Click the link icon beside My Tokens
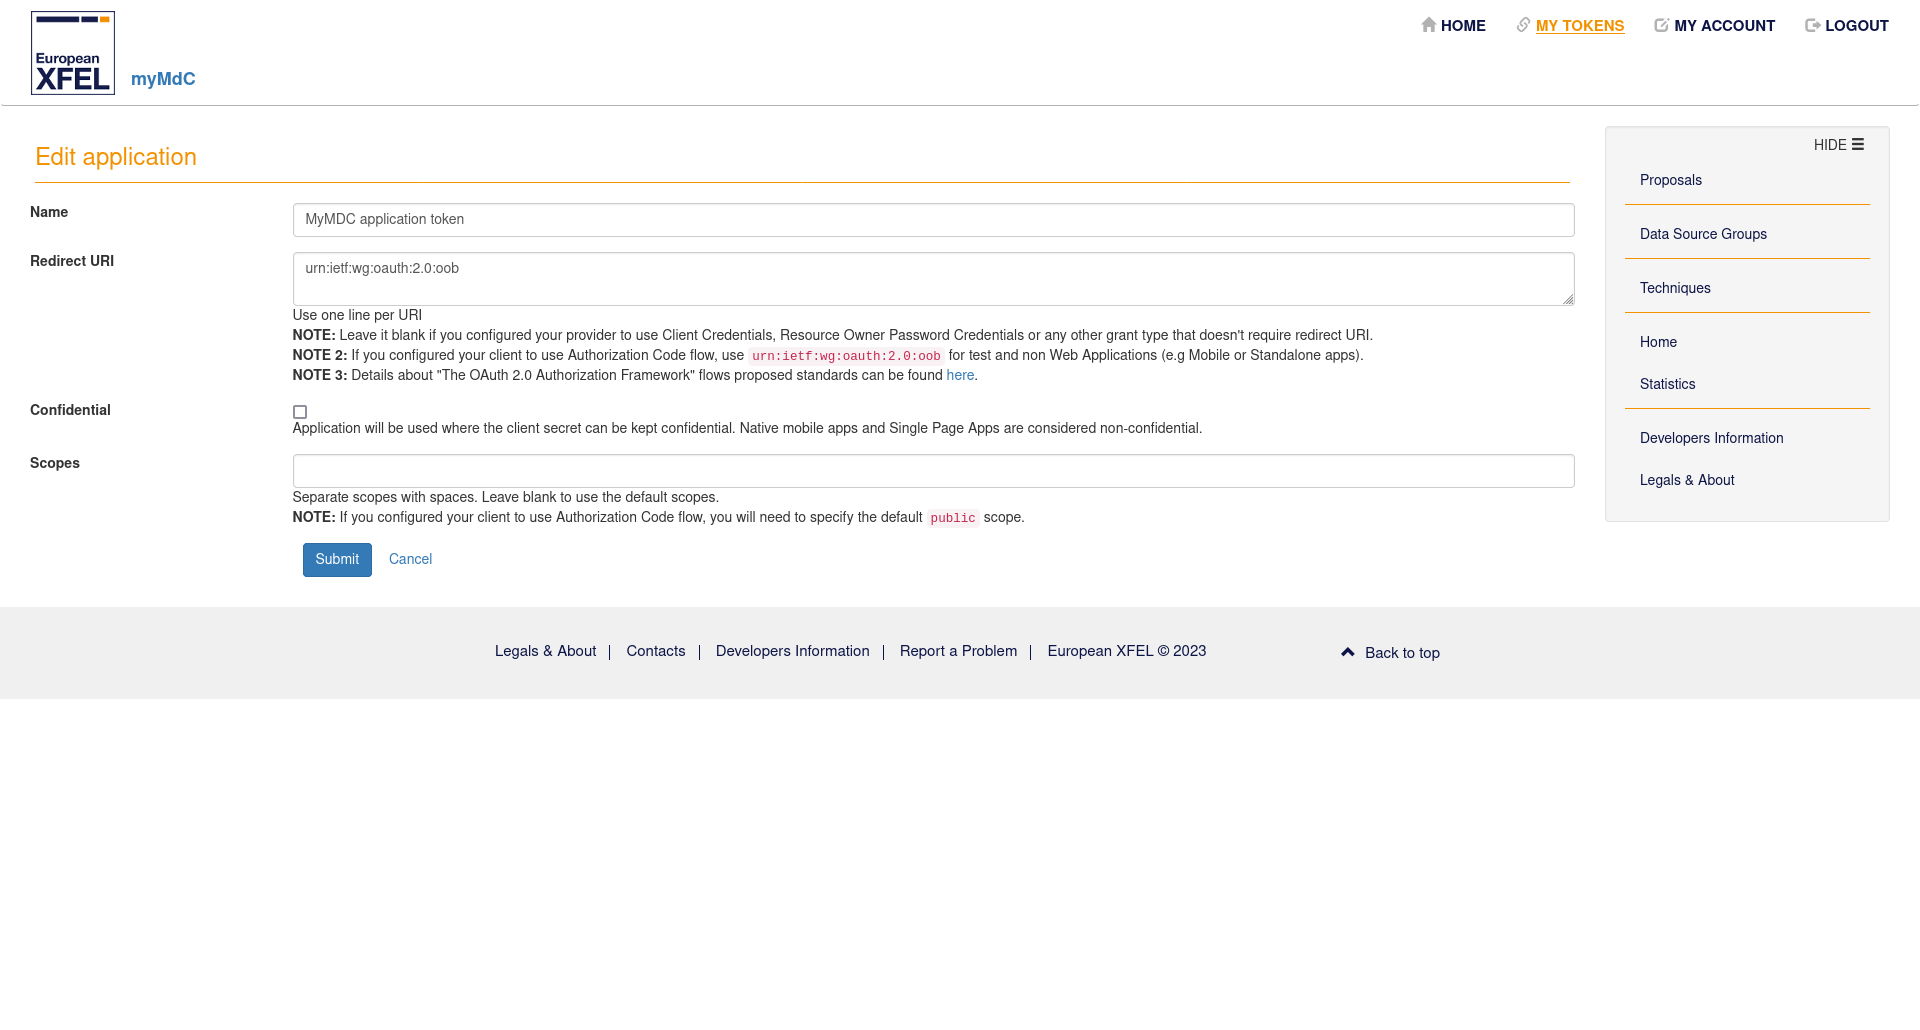The width and height of the screenshot is (1920, 1030). coord(1523,25)
